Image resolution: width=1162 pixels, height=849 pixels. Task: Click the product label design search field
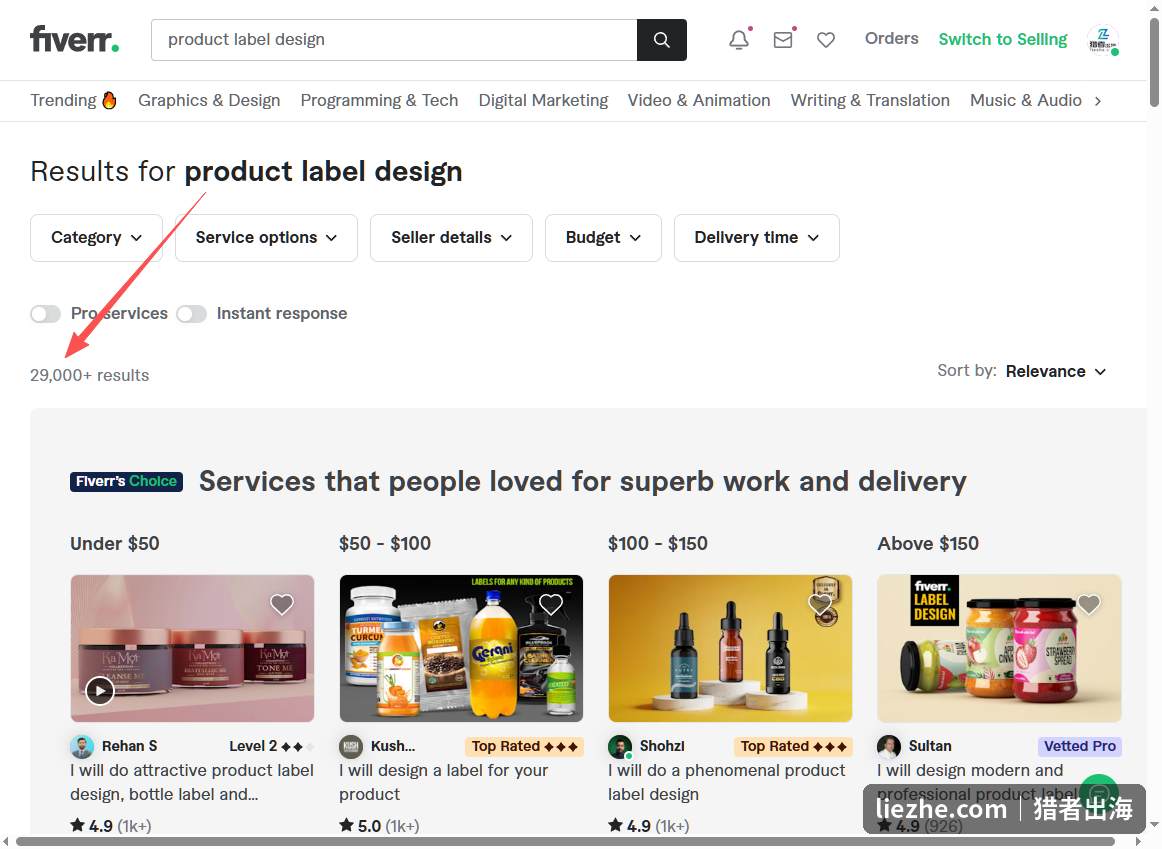click(394, 40)
